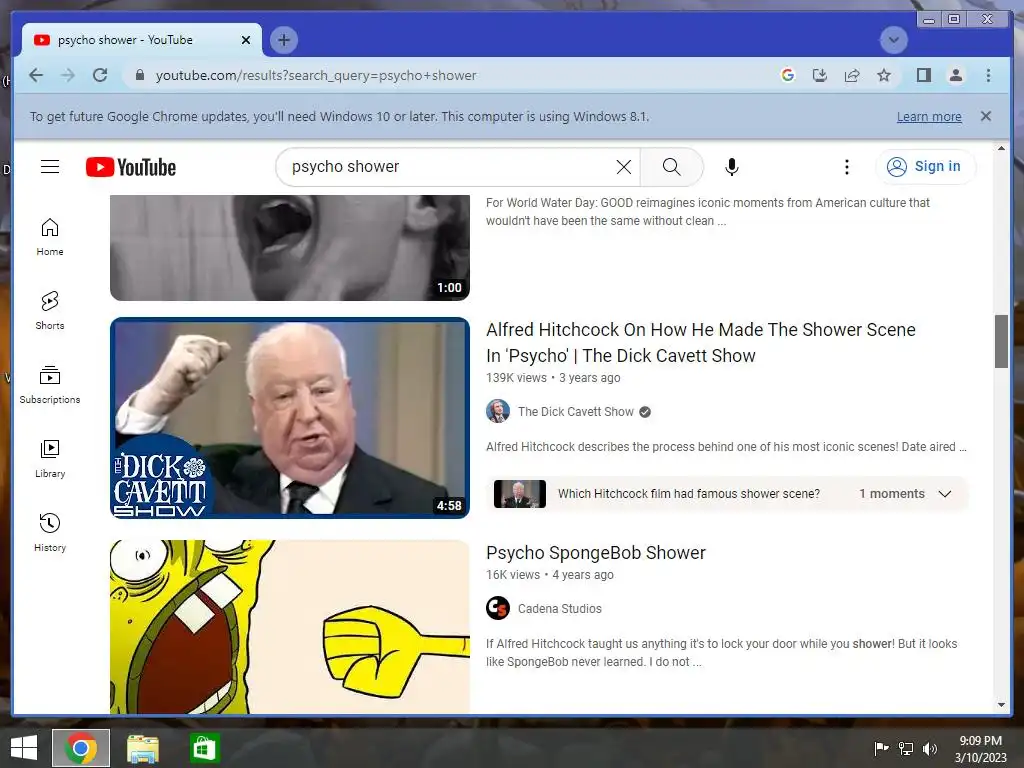View site info via the lock icon

click(x=139, y=75)
